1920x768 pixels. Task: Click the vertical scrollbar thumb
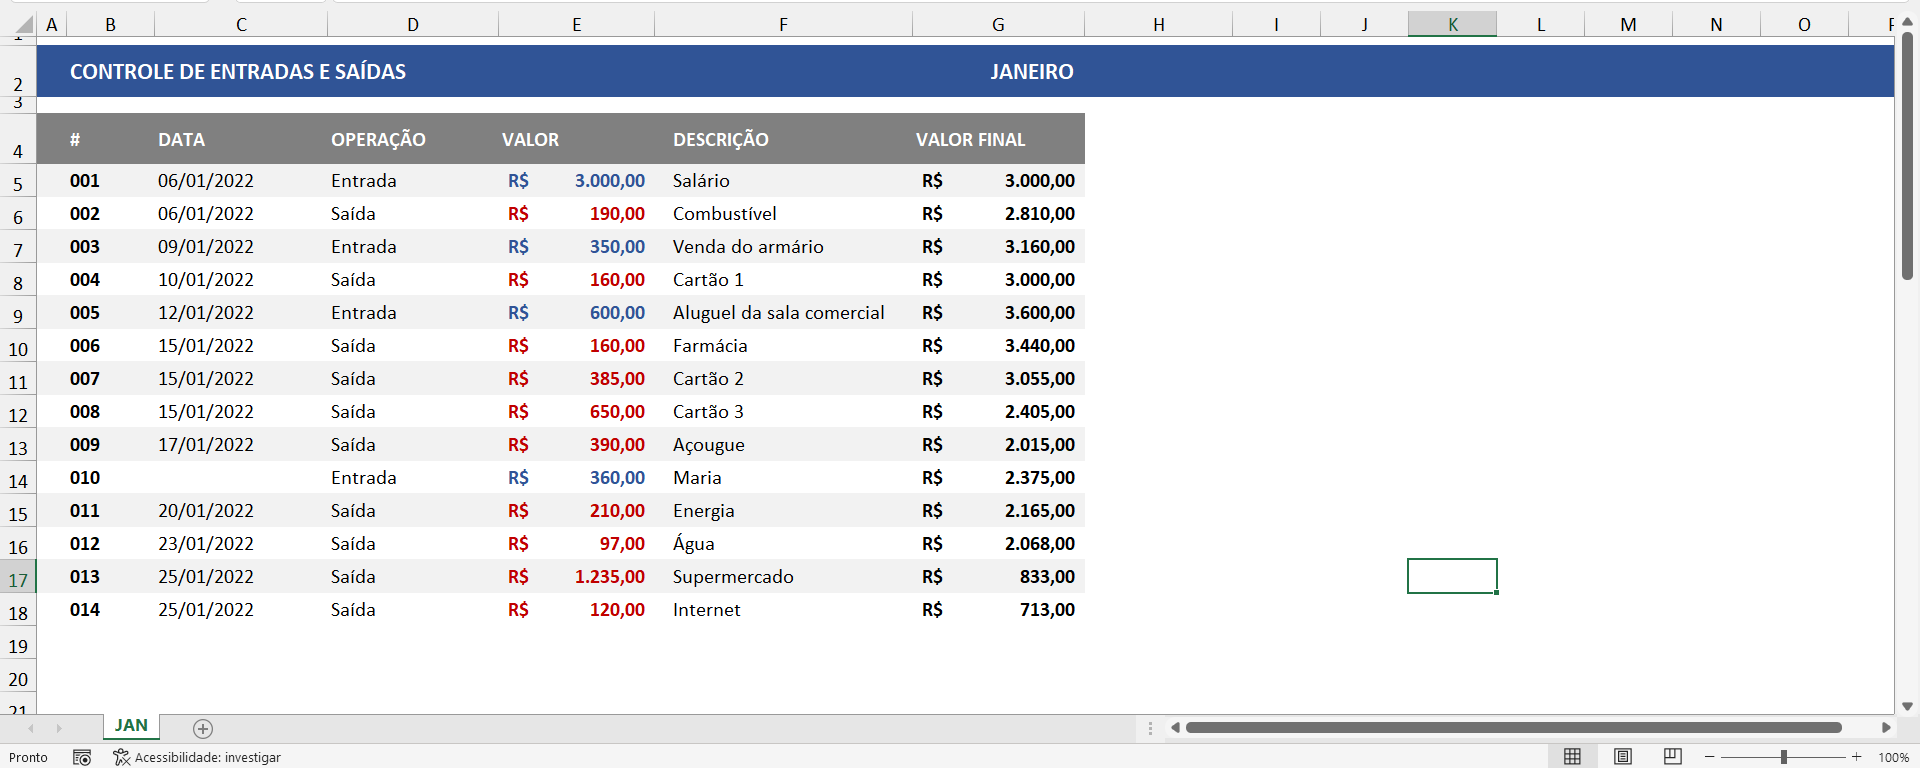click(1907, 155)
